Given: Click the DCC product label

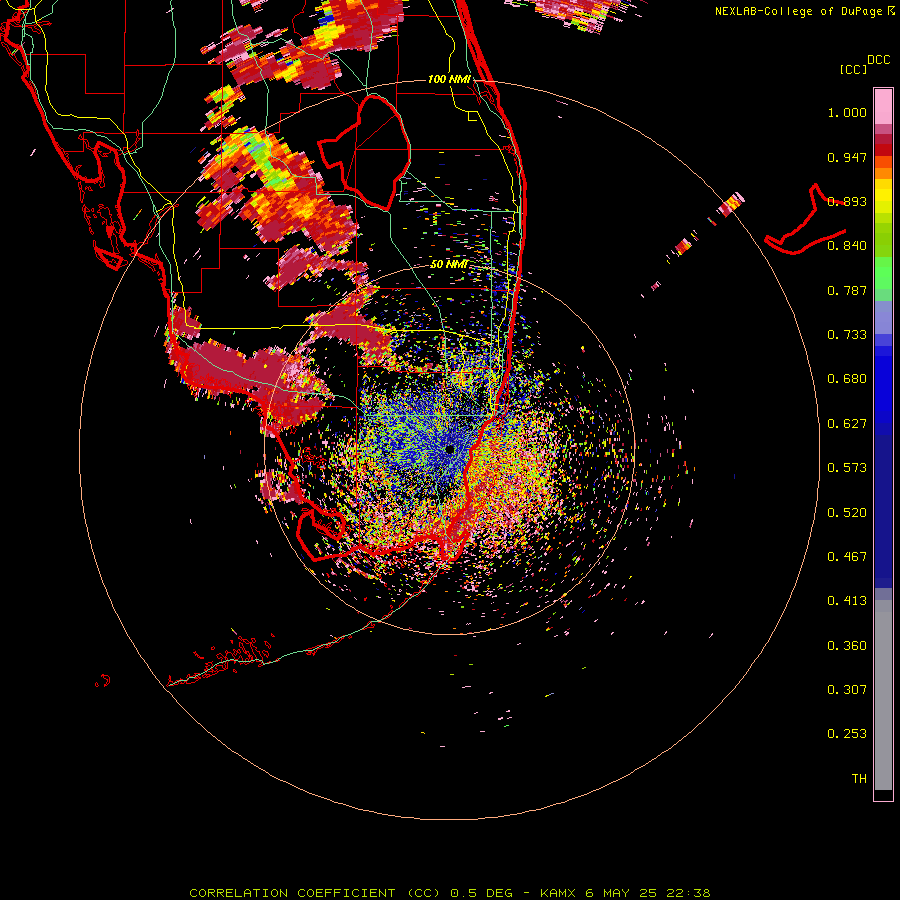Looking at the screenshot, I should pyautogui.click(x=878, y=60).
